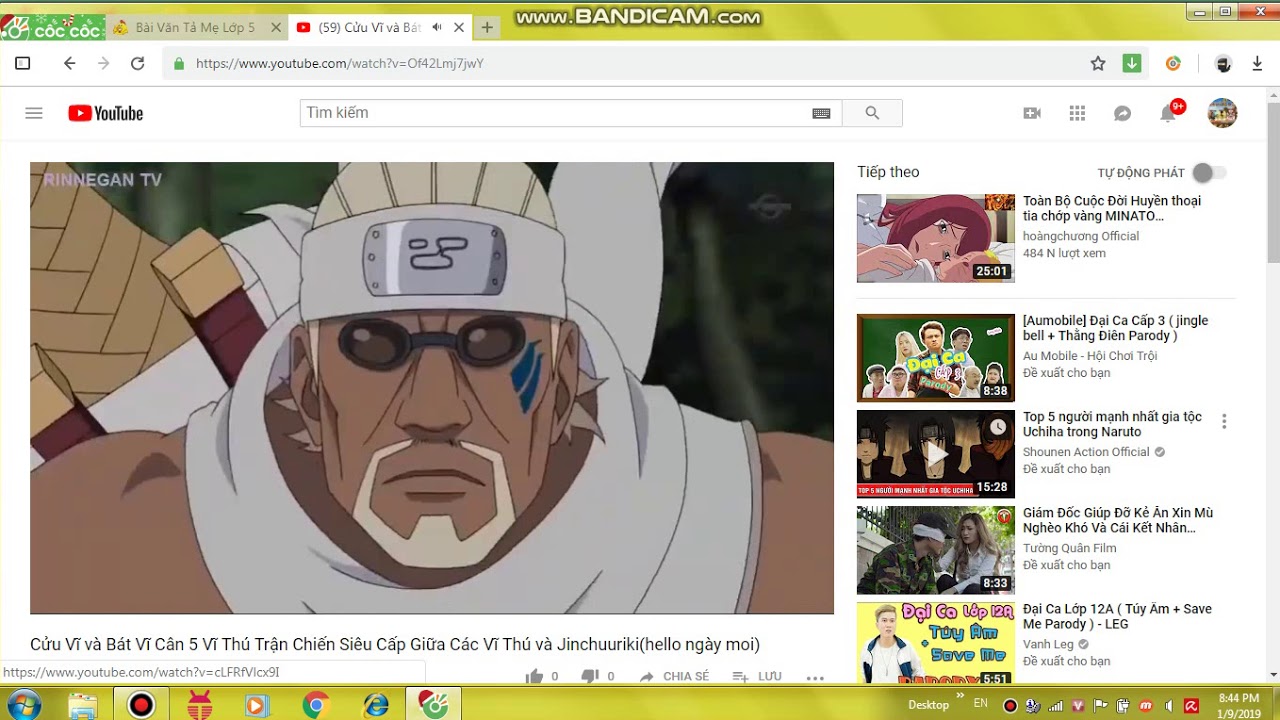Image resolution: width=1280 pixels, height=720 pixels.
Task: Click the orange-green circular extension icon in toolbar
Action: point(1174,63)
